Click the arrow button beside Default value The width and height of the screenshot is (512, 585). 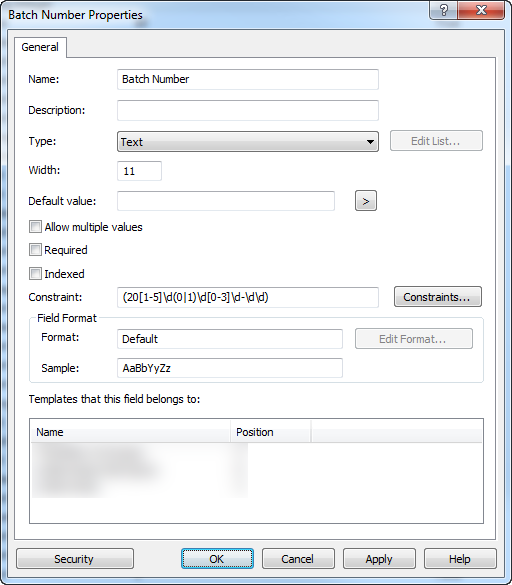click(x=366, y=201)
